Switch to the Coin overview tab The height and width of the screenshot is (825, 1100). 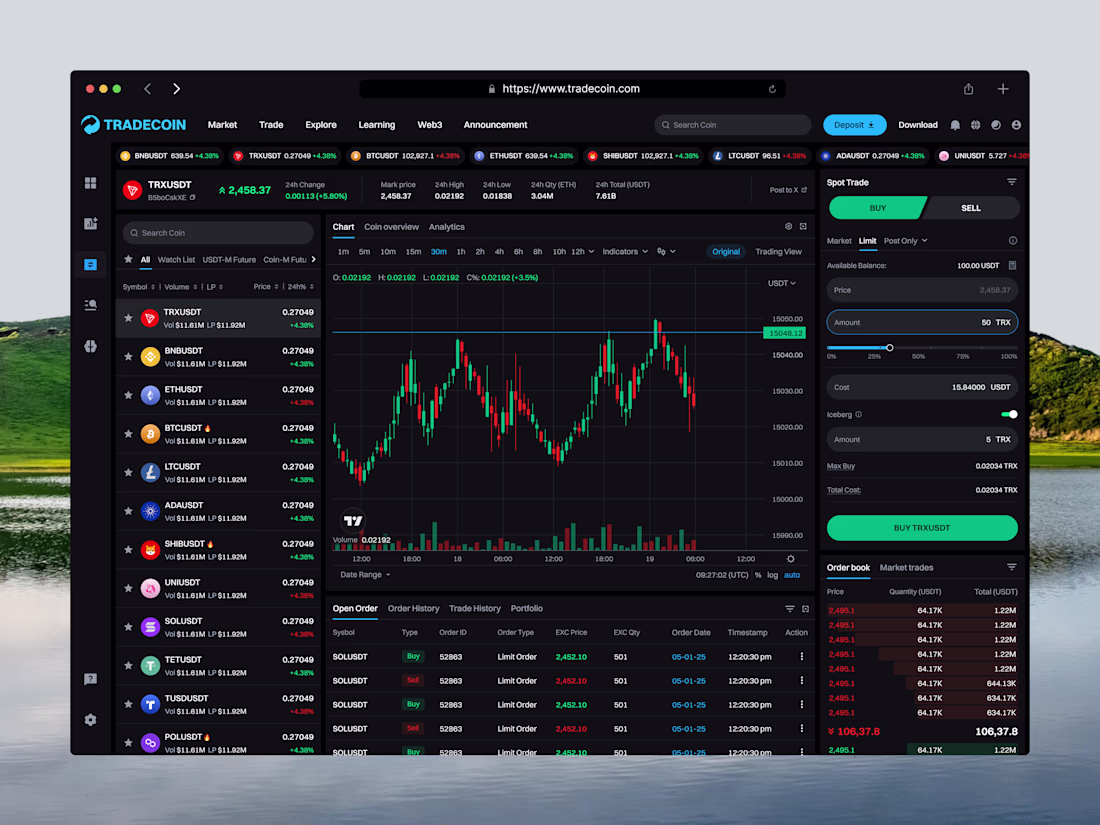(391, 227)
